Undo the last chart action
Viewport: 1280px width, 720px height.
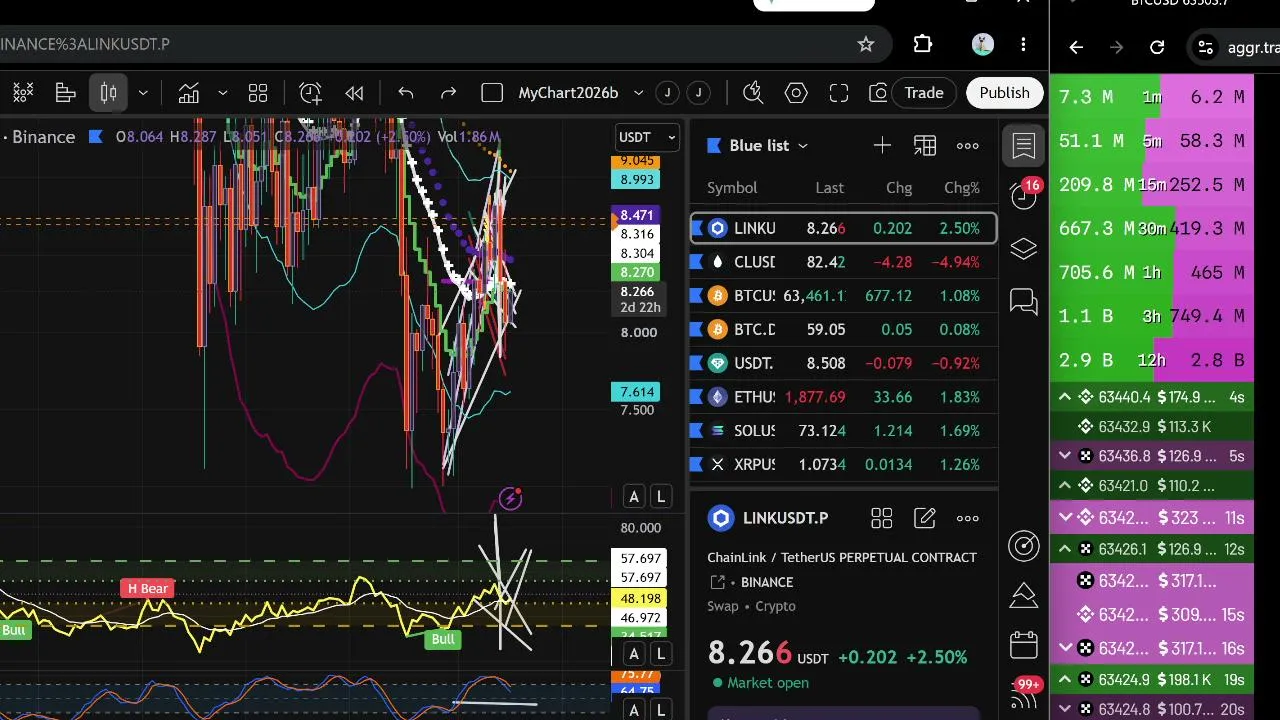pyautogui.click(x=406, y=93)
